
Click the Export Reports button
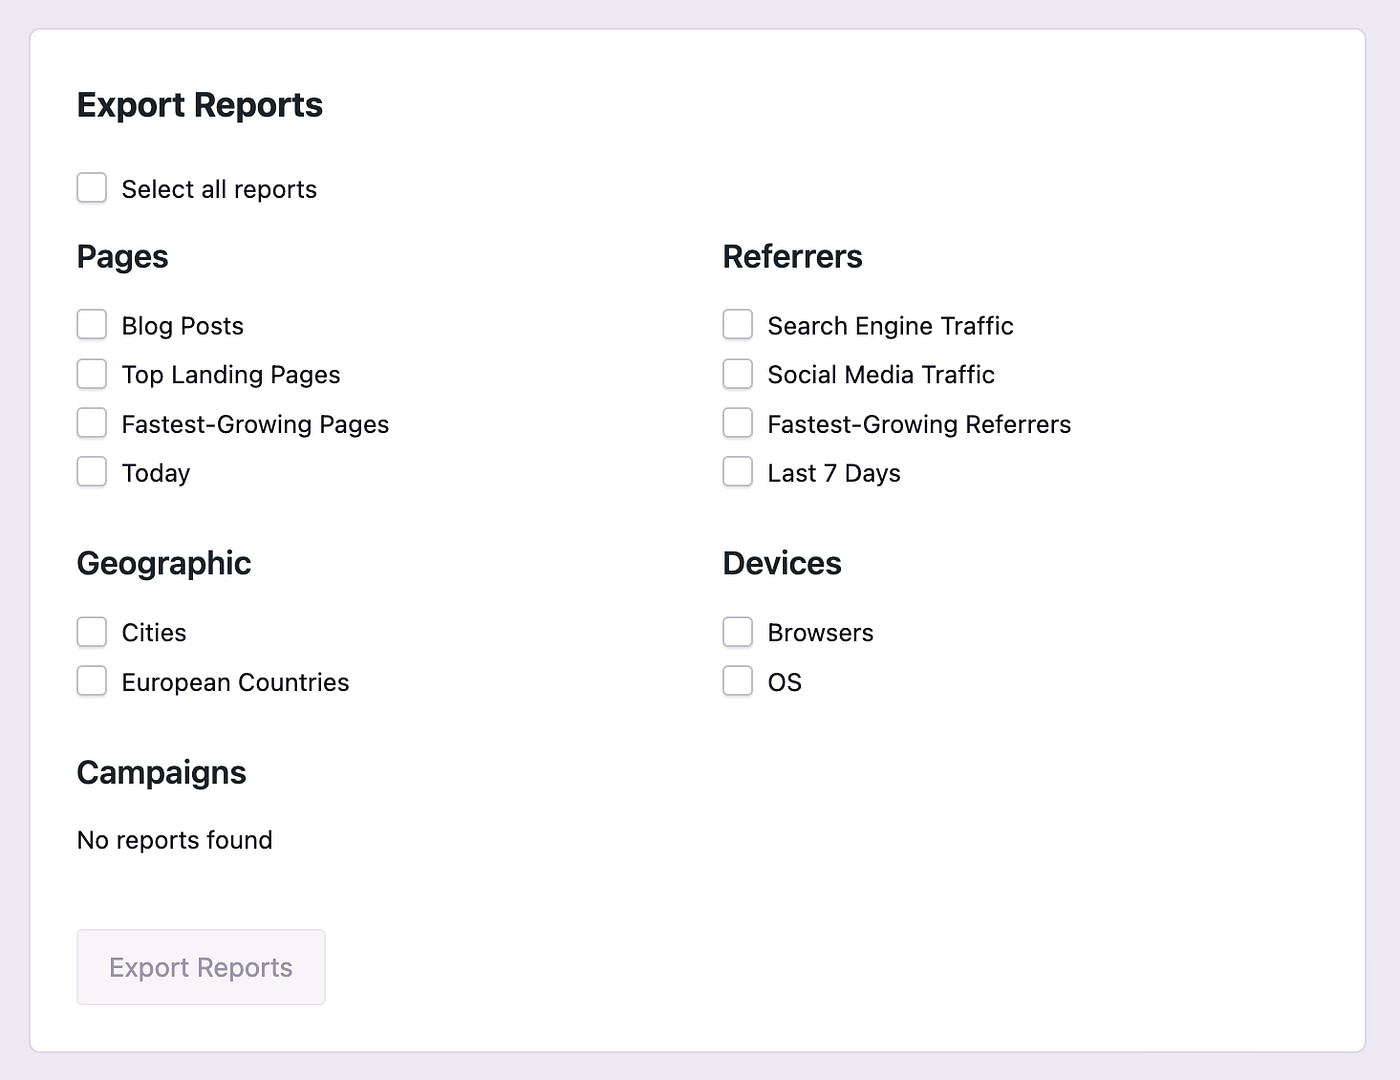200,966
